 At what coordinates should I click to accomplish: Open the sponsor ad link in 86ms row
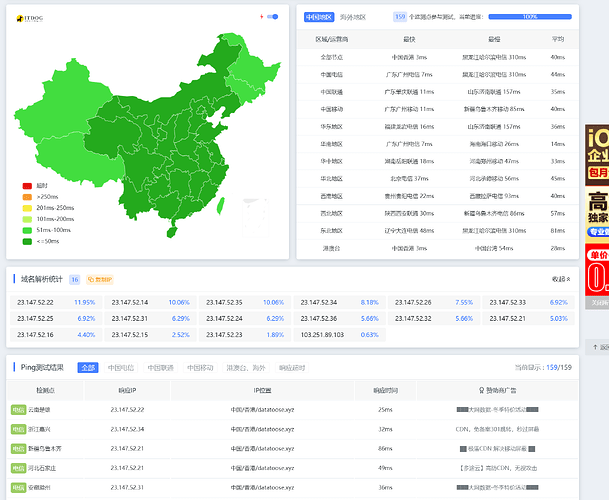[497, 449]
